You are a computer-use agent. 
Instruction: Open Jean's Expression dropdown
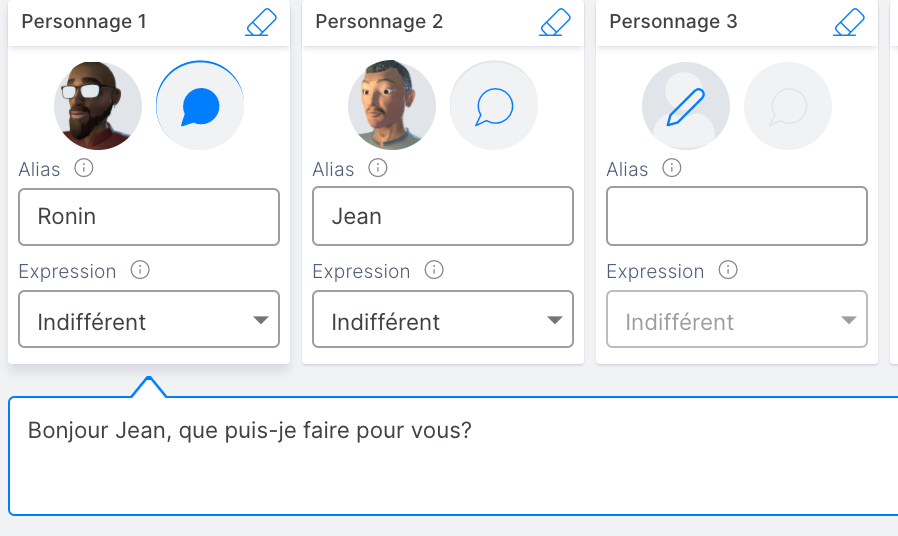443,319
